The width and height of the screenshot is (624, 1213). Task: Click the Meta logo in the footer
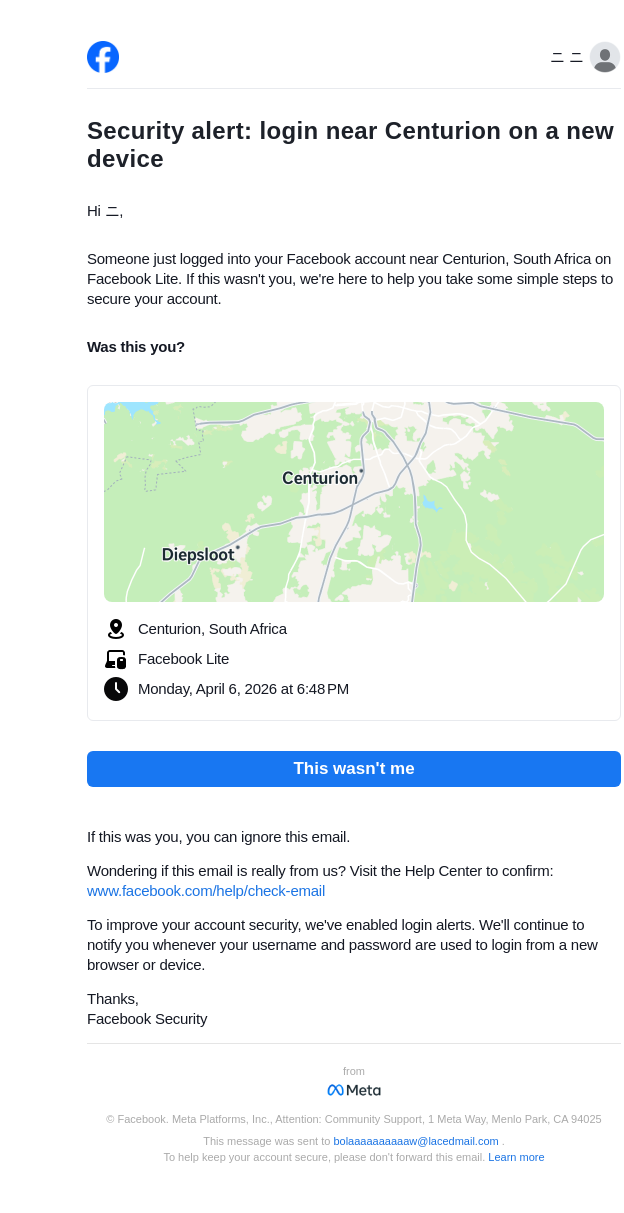tap(354, 1090)
